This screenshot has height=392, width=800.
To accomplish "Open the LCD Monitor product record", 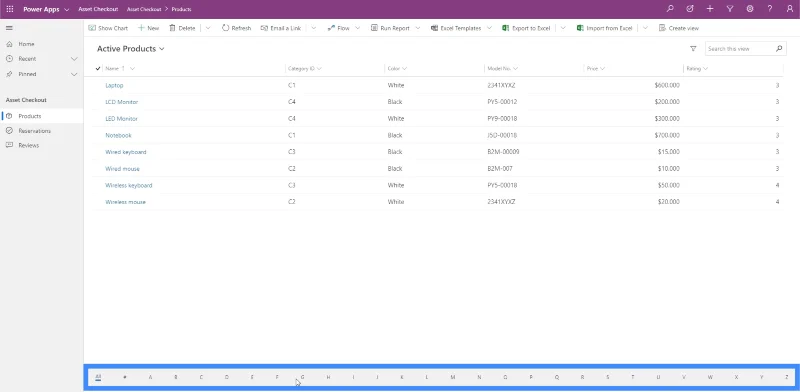I will (121, 102).
